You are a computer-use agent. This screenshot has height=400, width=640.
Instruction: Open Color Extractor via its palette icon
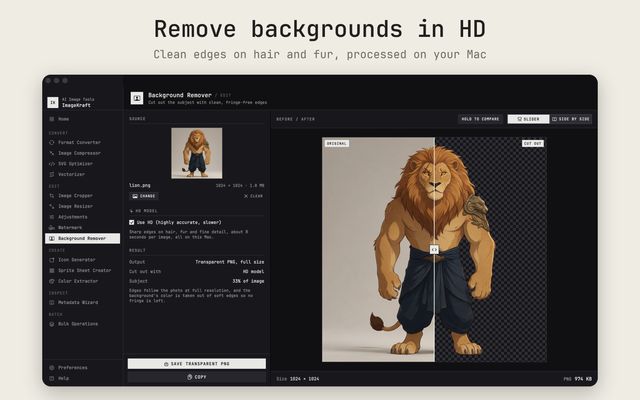point(52,281)
